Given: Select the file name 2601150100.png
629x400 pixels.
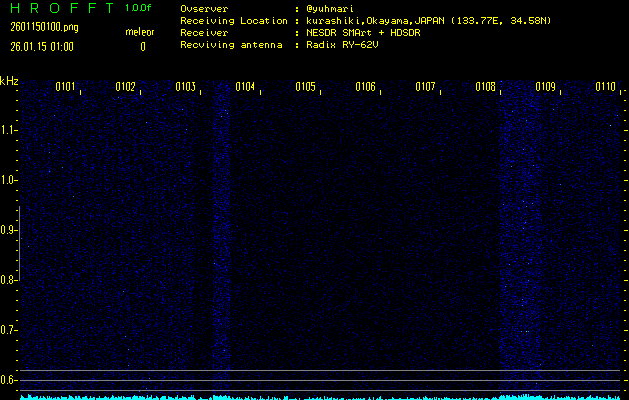Looking at the screenshot, I should tap(44, 27).
